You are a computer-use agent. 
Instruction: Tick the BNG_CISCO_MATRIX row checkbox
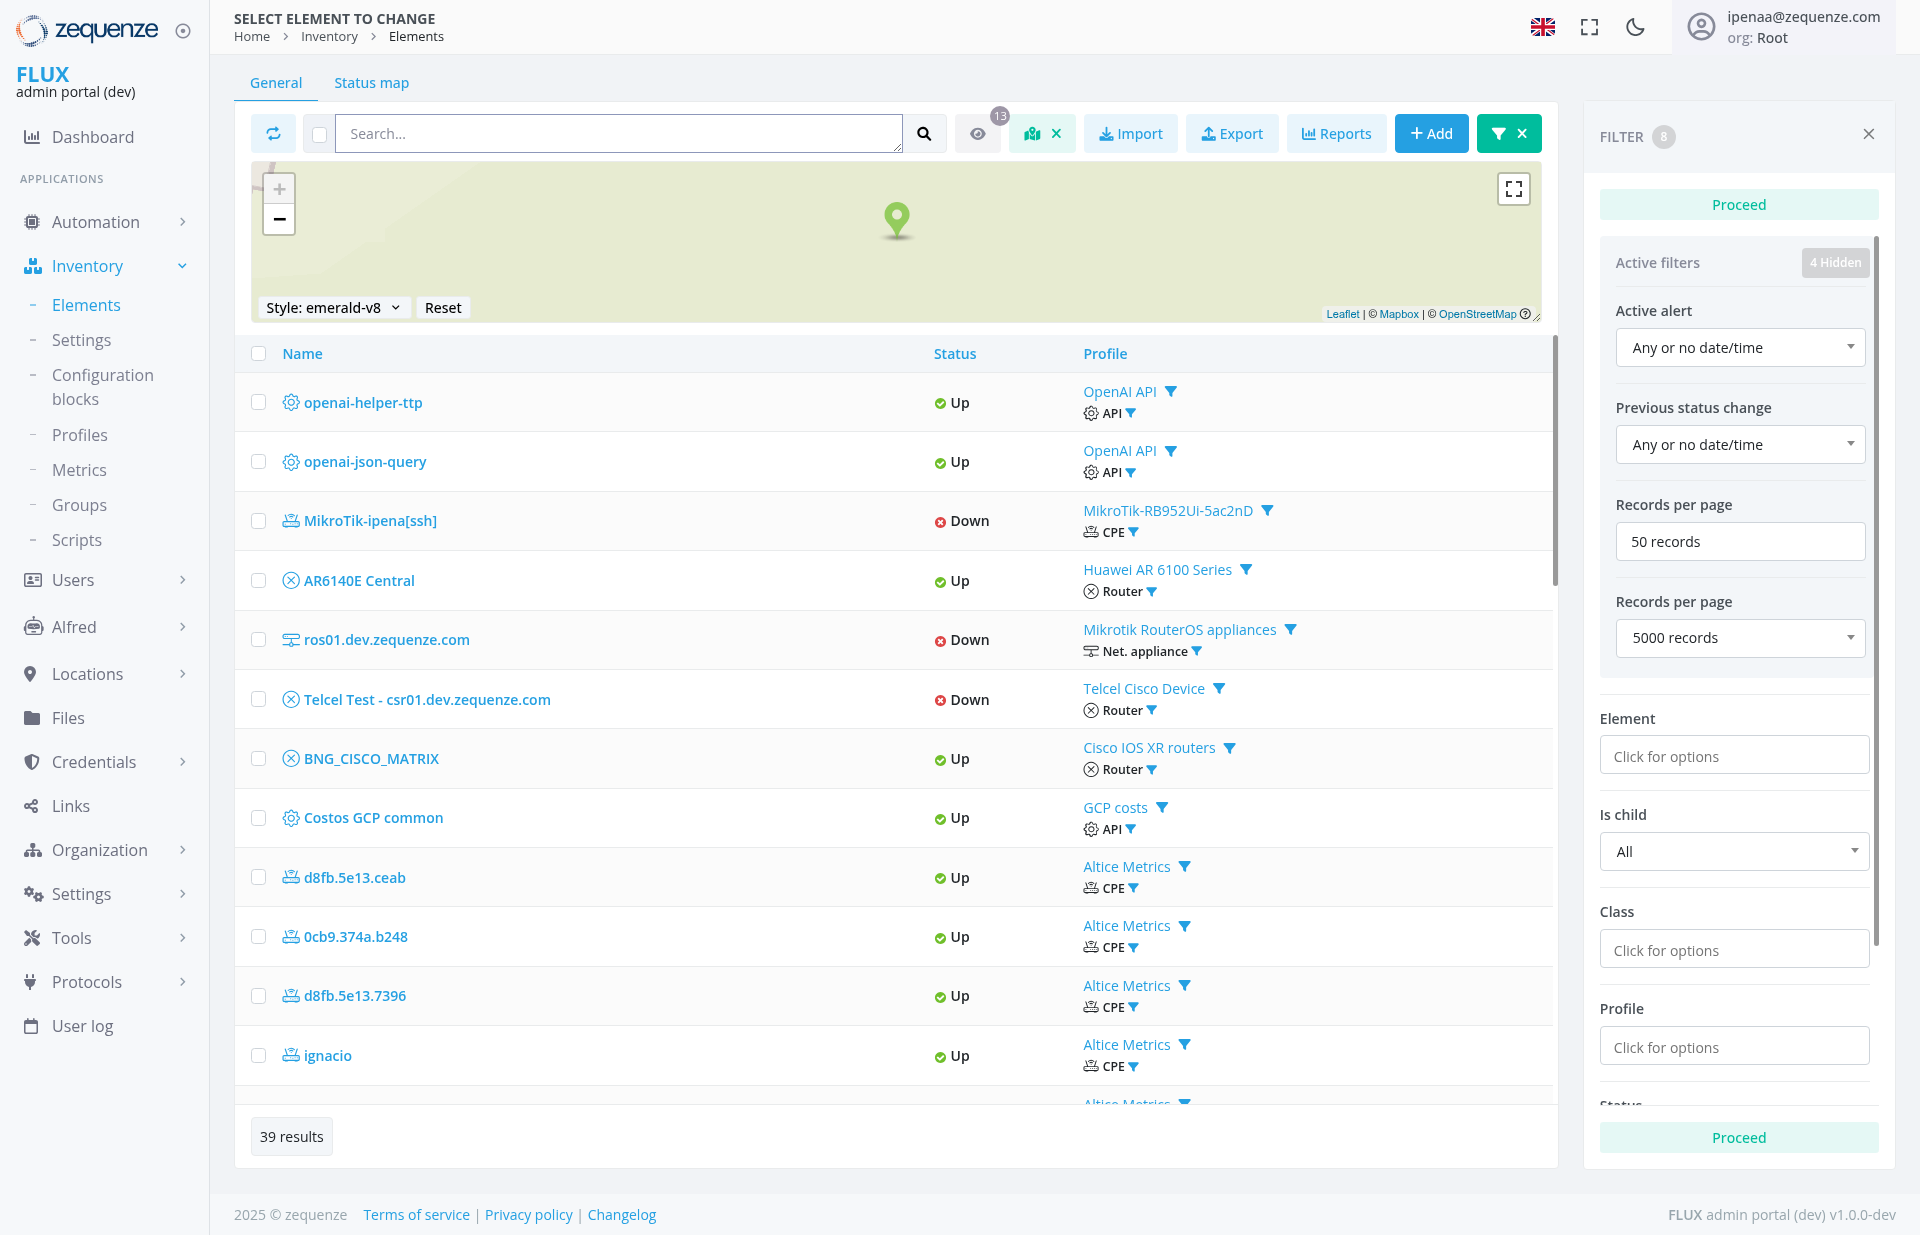259,759
